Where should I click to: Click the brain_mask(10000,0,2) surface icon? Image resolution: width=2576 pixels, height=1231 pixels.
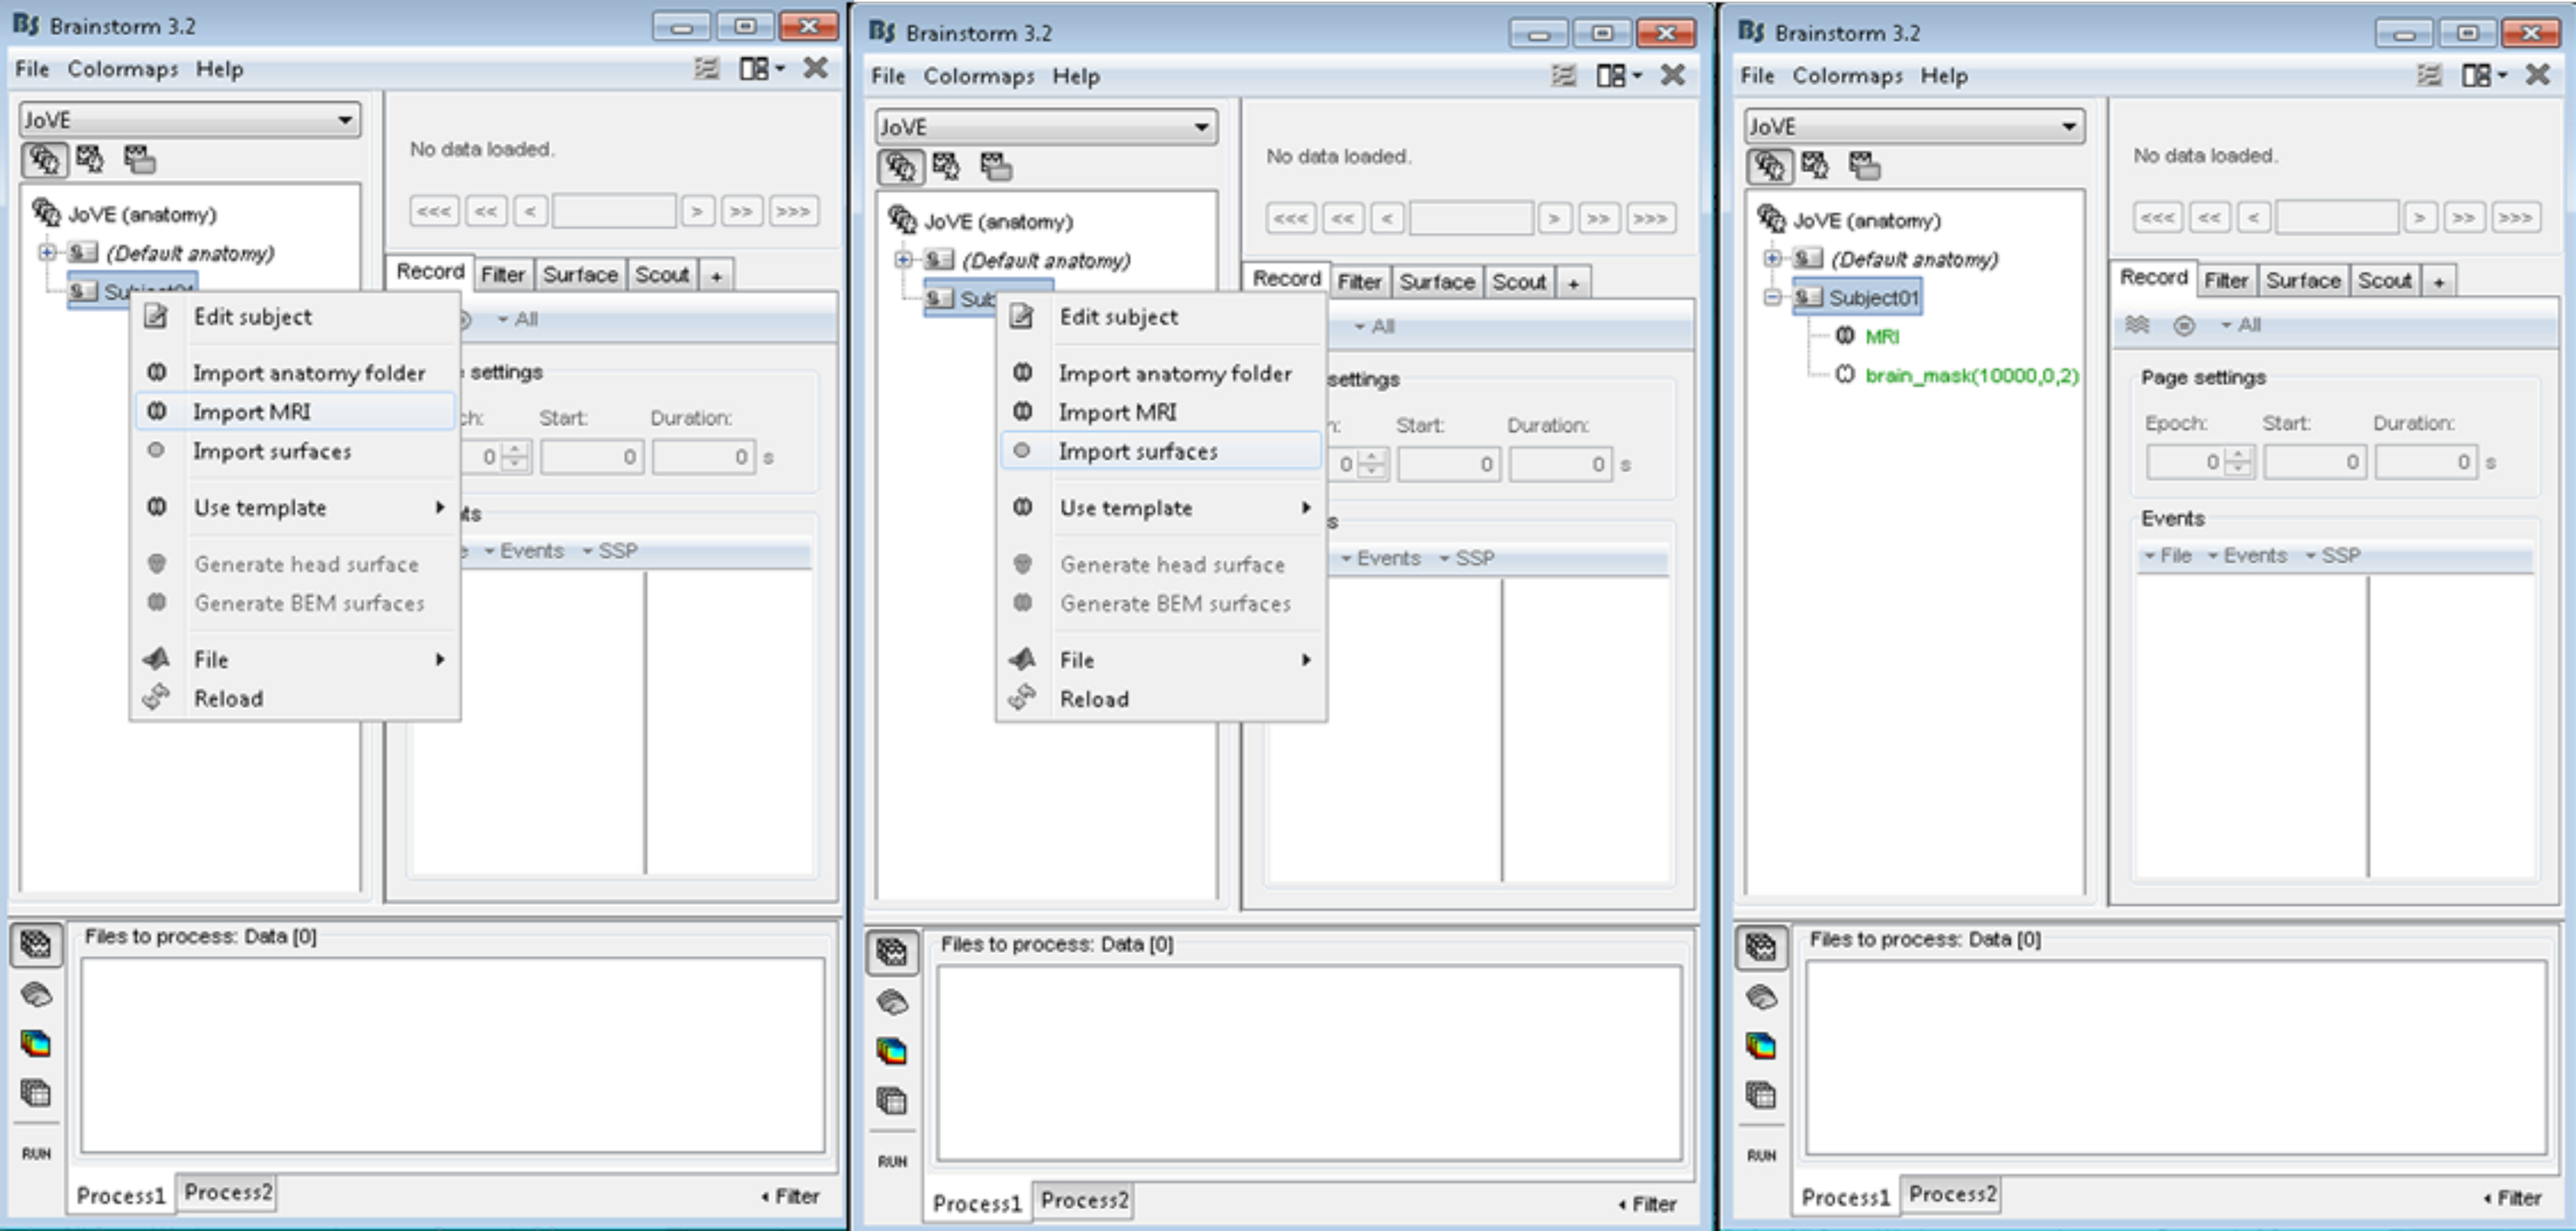click(1845, 375)
